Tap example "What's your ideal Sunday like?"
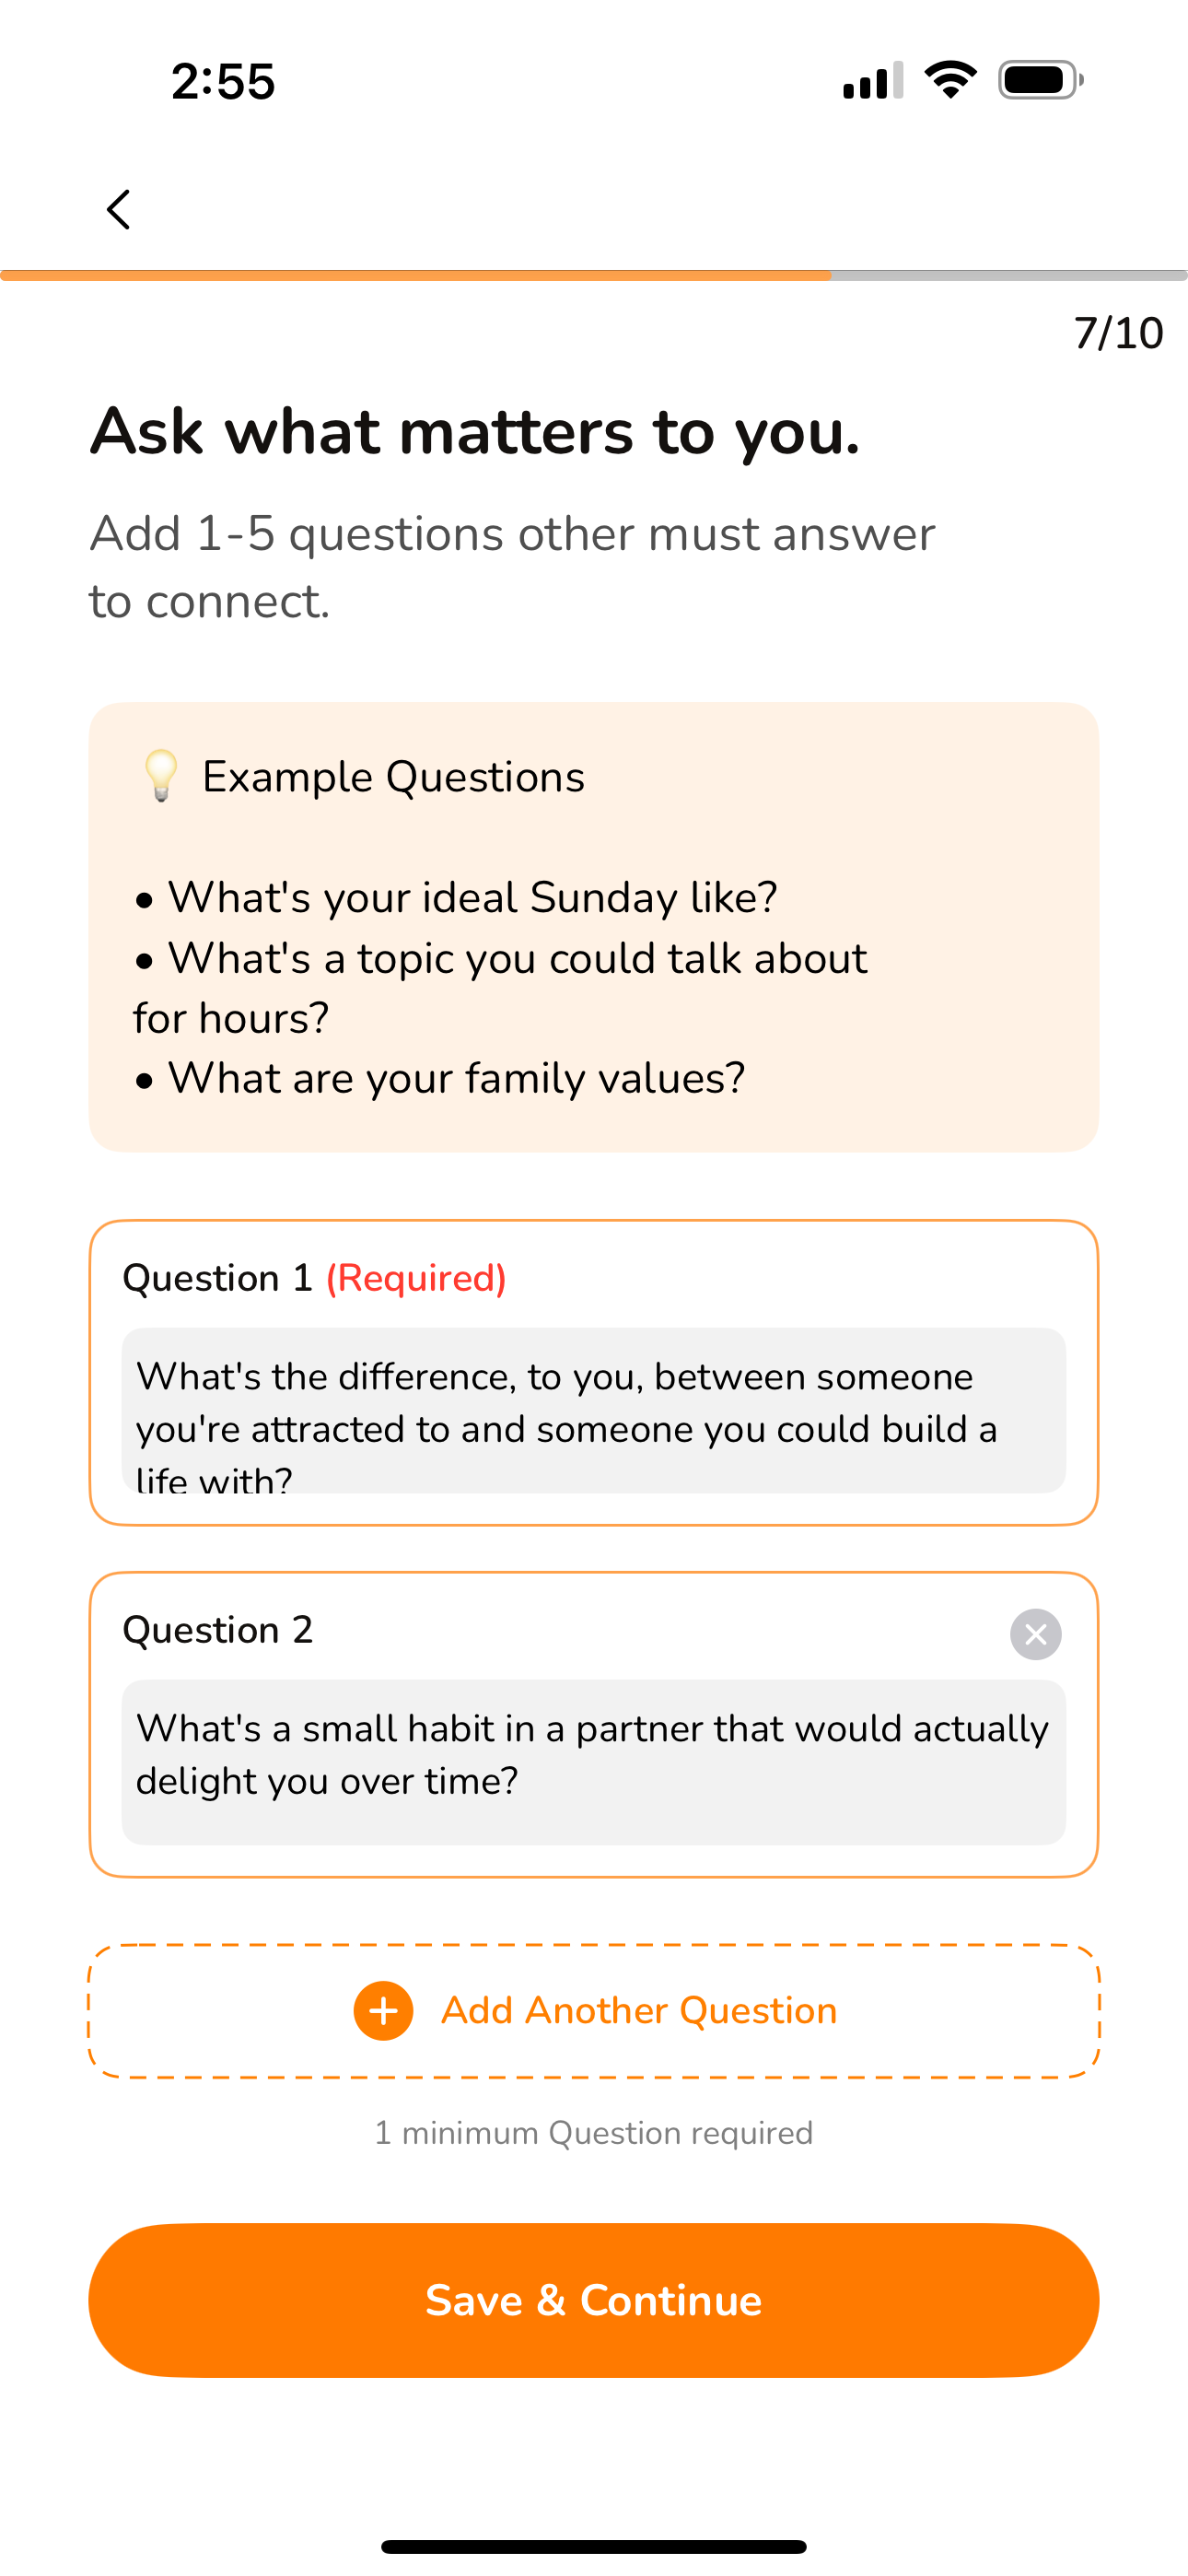1188x2576 pixels. (472, 897)
